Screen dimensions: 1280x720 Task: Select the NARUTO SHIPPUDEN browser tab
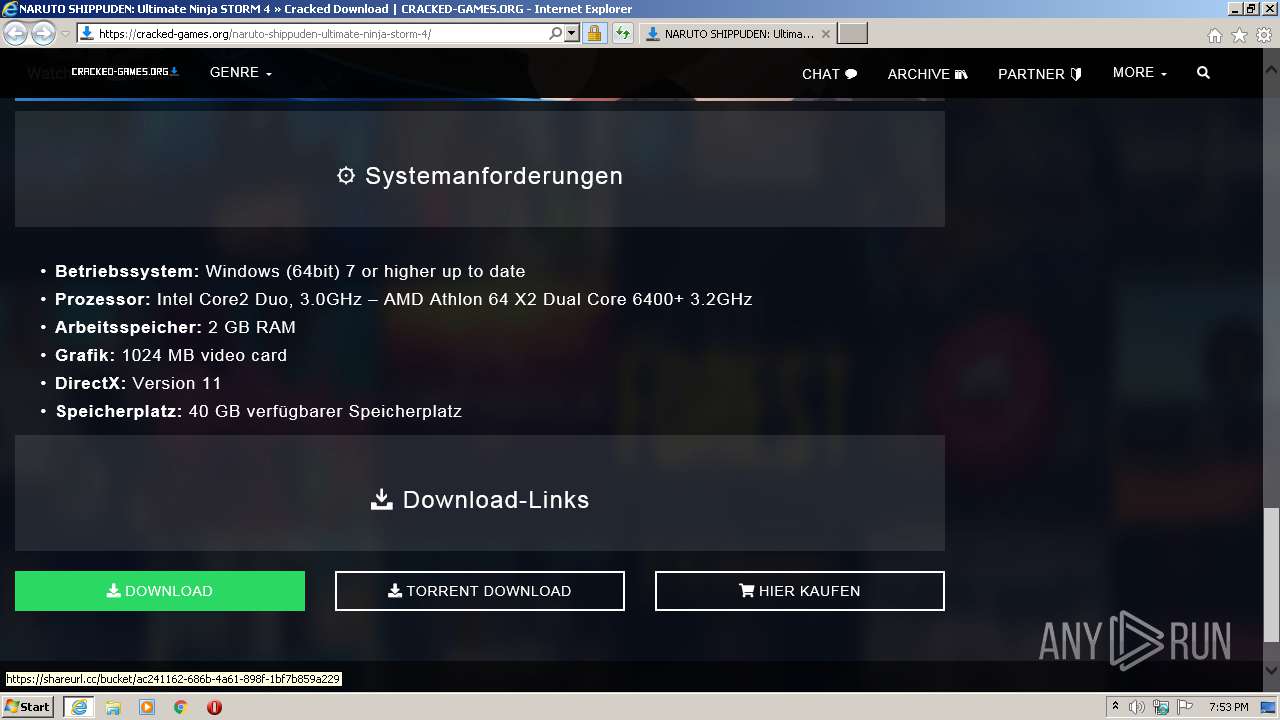736,34
